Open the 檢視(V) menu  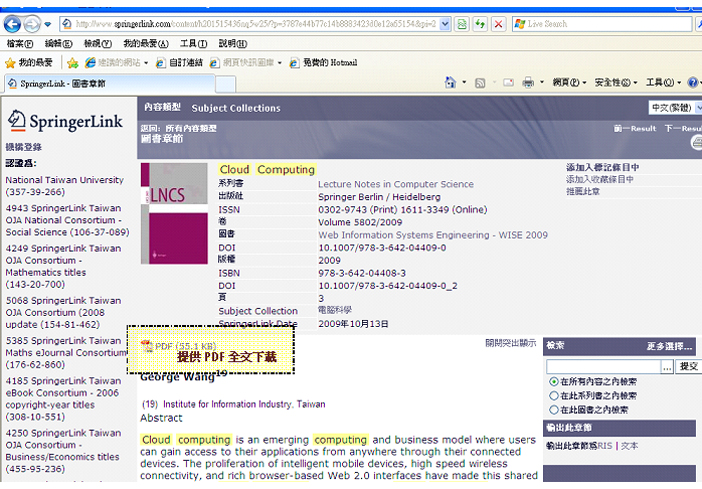pos(98,43)
